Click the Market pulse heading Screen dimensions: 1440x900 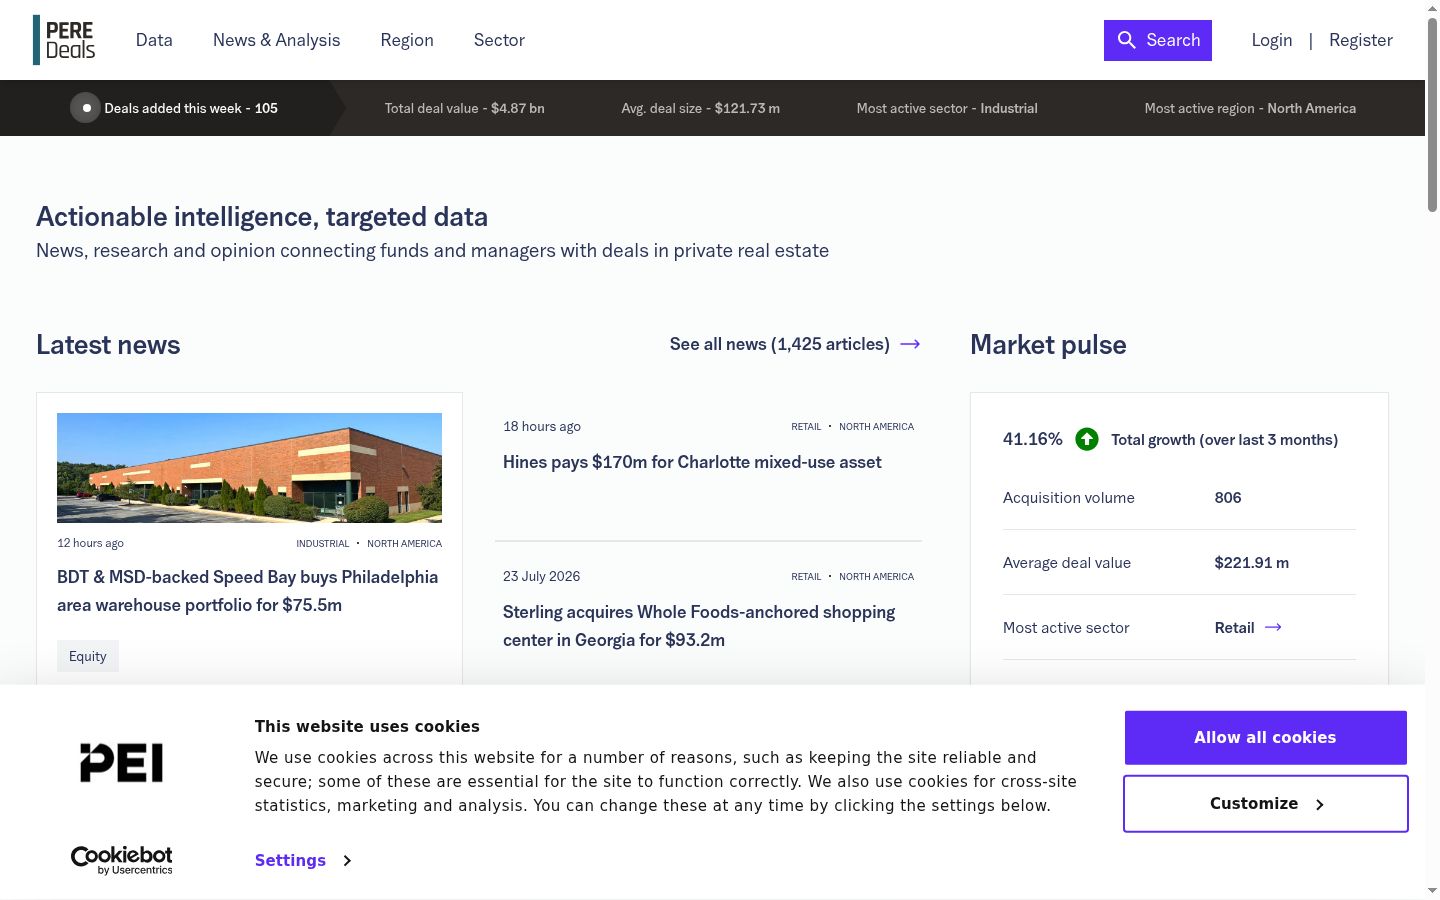pyautogui.click(x=1048, y=345)
